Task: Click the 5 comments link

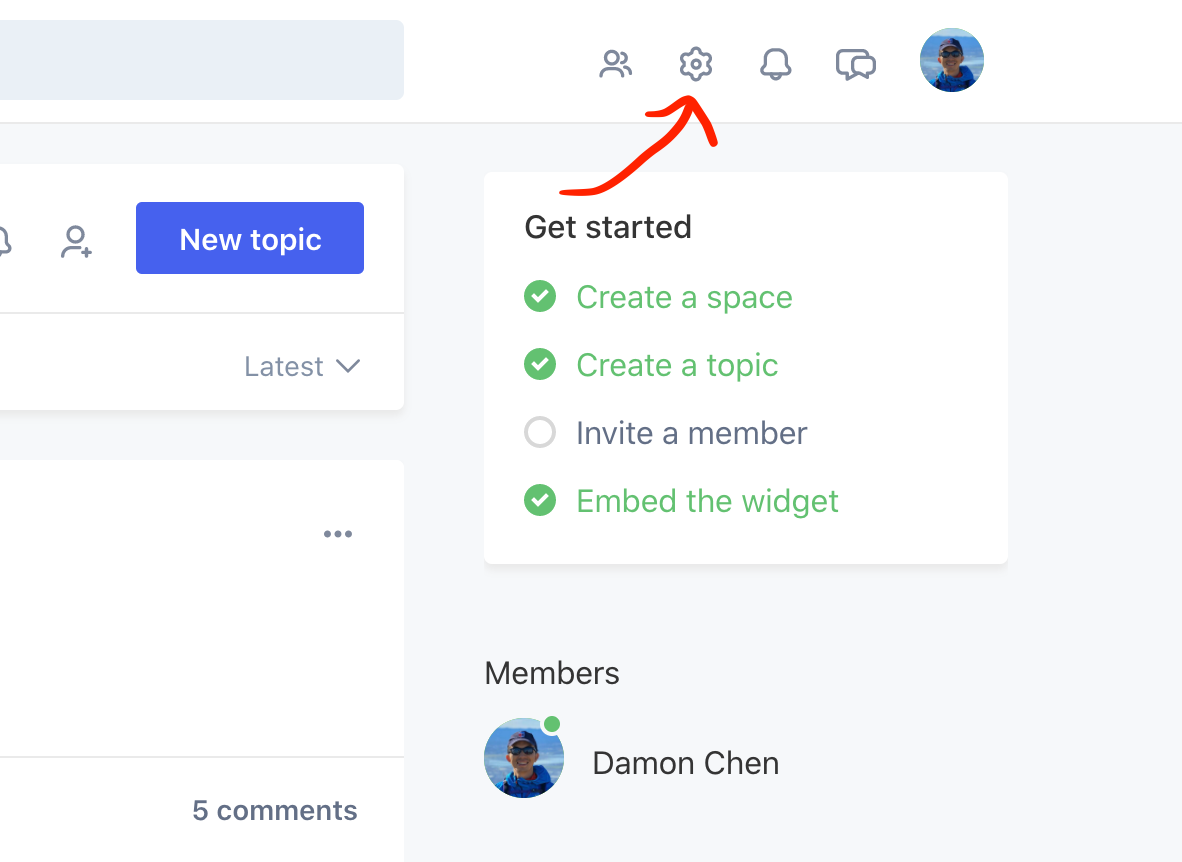Action: pyautogui.click(x=274, y=810)
